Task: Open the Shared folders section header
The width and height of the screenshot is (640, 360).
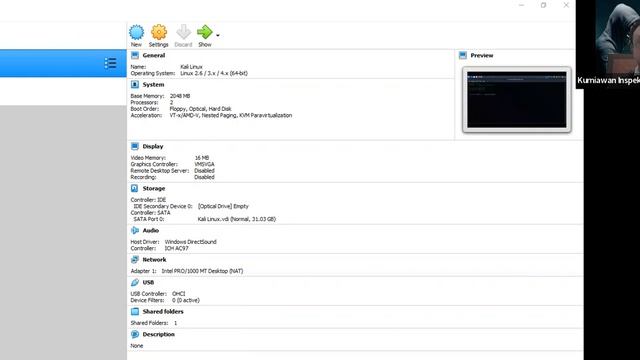Action: pyautogui.click(x=163, y=311)
